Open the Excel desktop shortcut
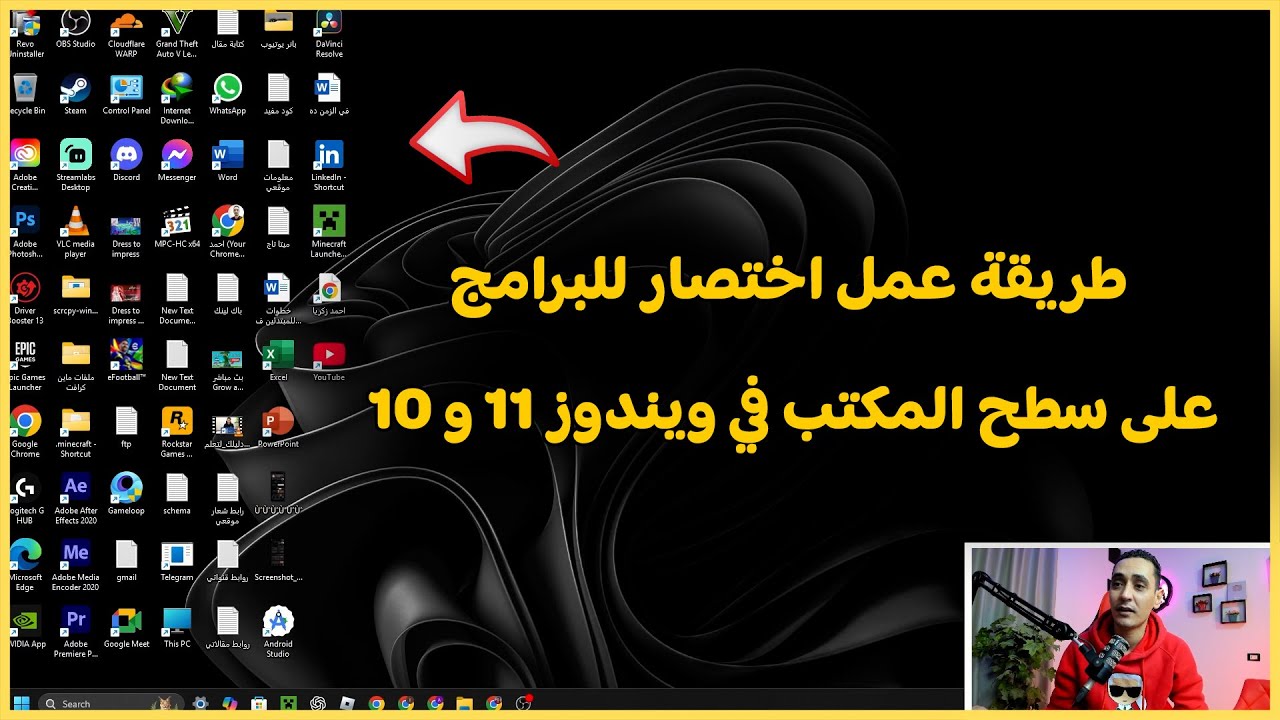This screenshot has height=720, width=1280. pos(279,362)
